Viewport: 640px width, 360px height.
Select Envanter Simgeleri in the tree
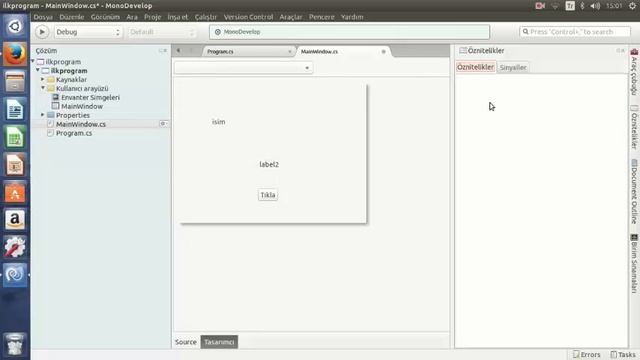click(90, 97)
